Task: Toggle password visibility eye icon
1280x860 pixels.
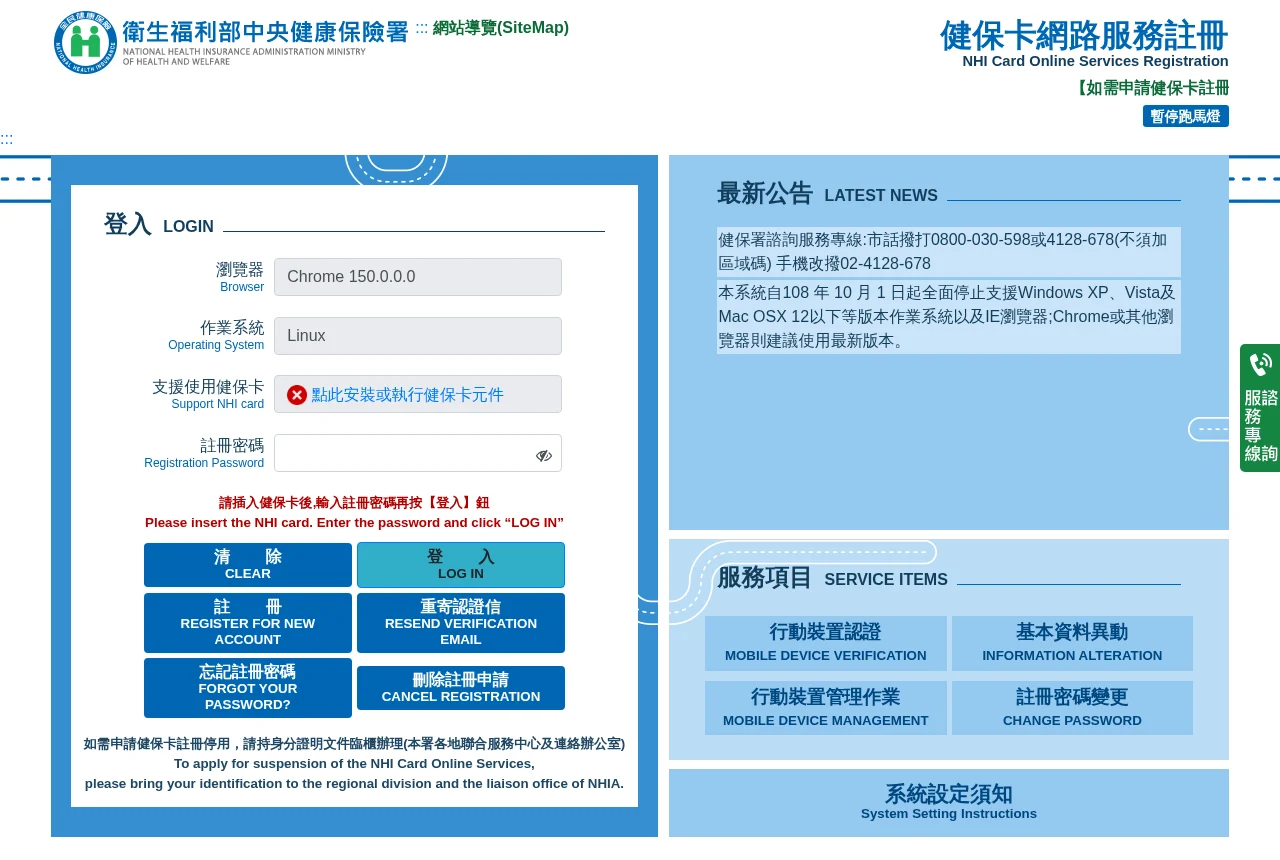Action: point(544,455)
